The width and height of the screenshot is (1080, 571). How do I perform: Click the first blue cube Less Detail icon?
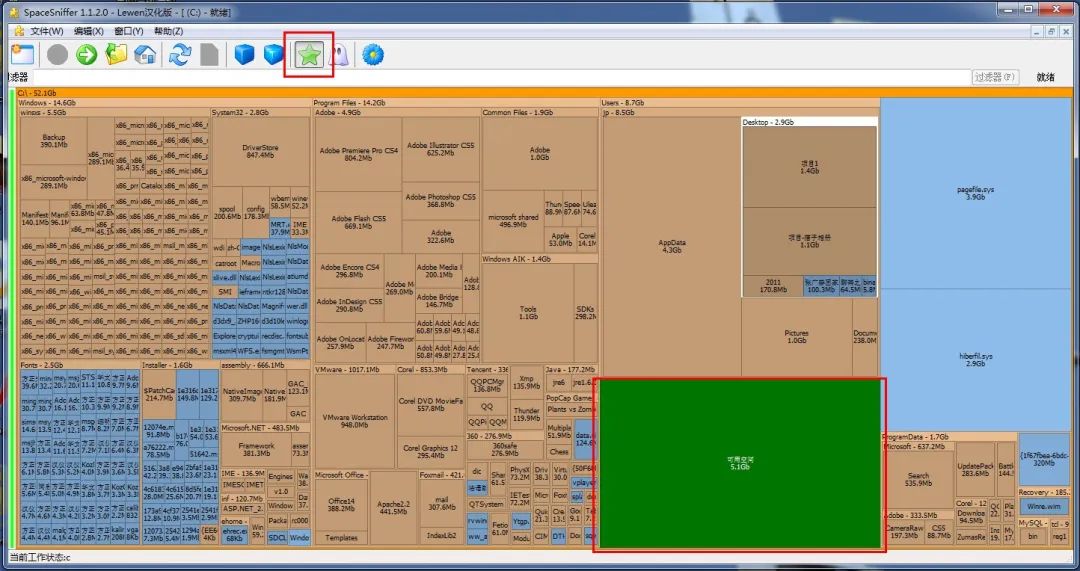(244, 55)
